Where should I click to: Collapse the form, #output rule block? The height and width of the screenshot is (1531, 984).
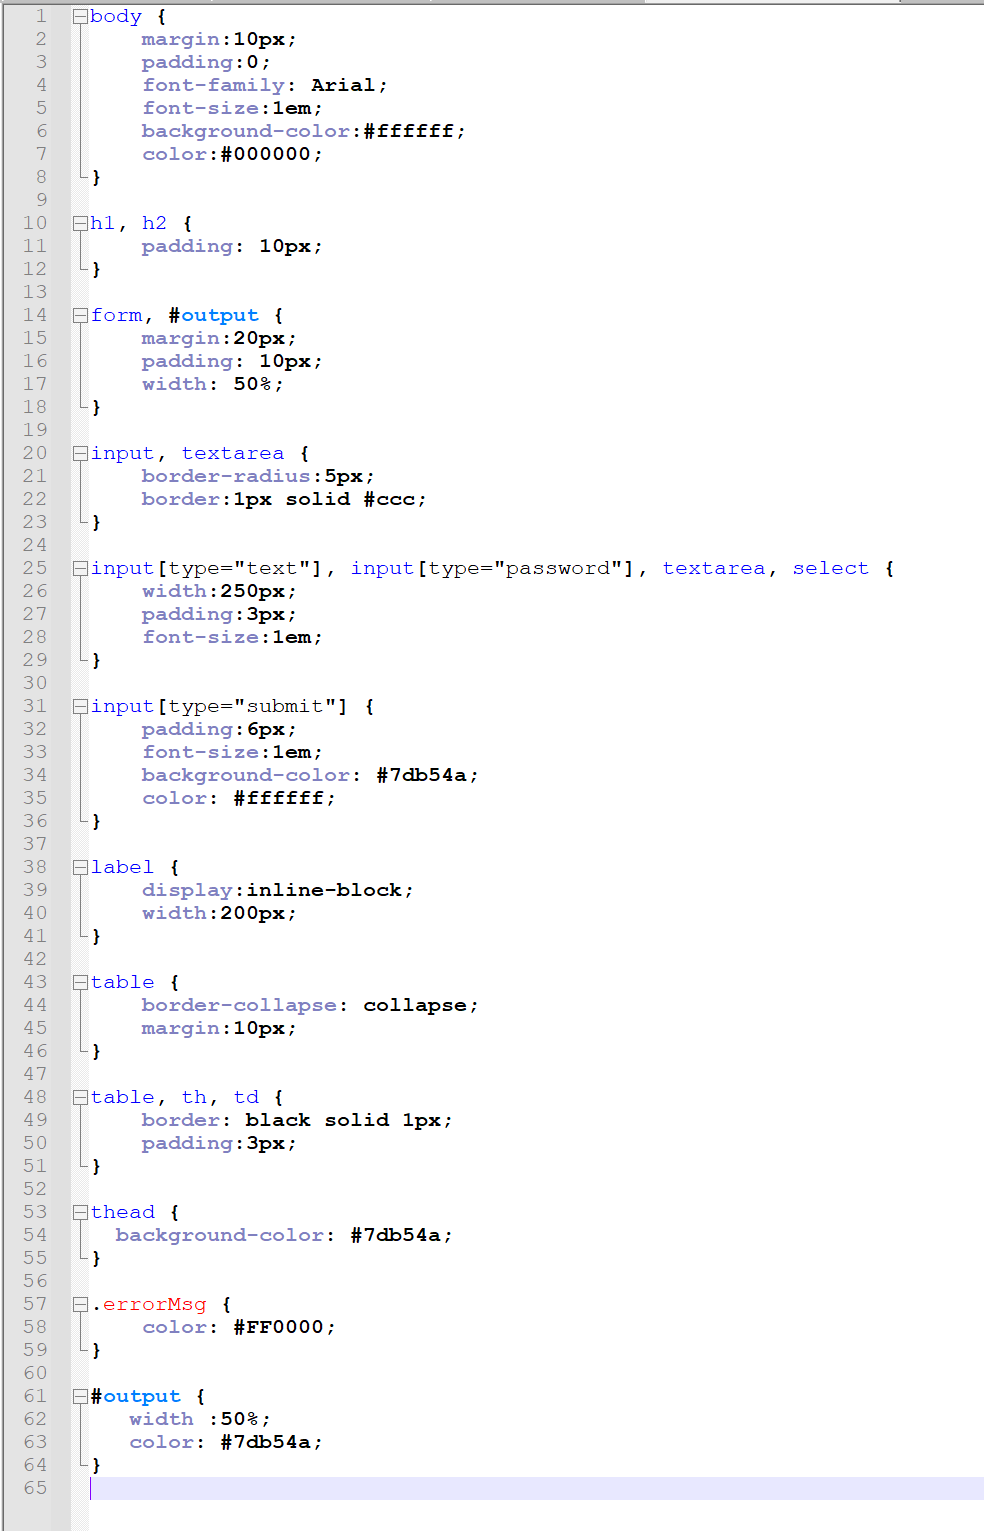[x=80, y=314]
